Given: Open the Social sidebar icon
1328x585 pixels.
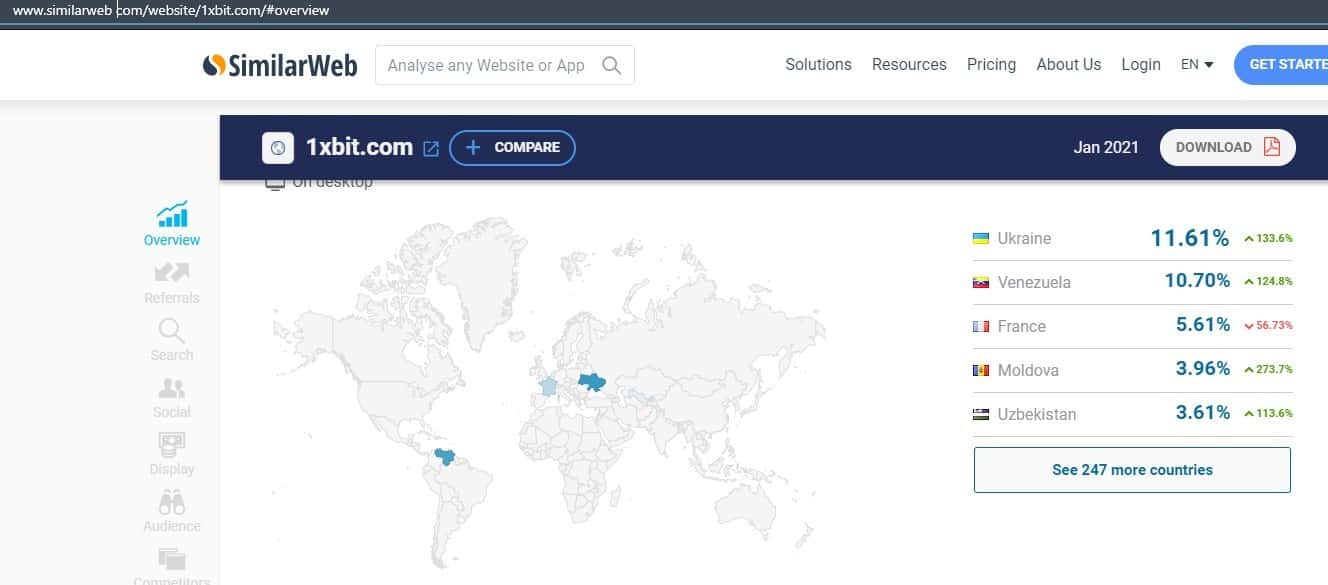Looking at the screenshot, I should coord(172,388).
